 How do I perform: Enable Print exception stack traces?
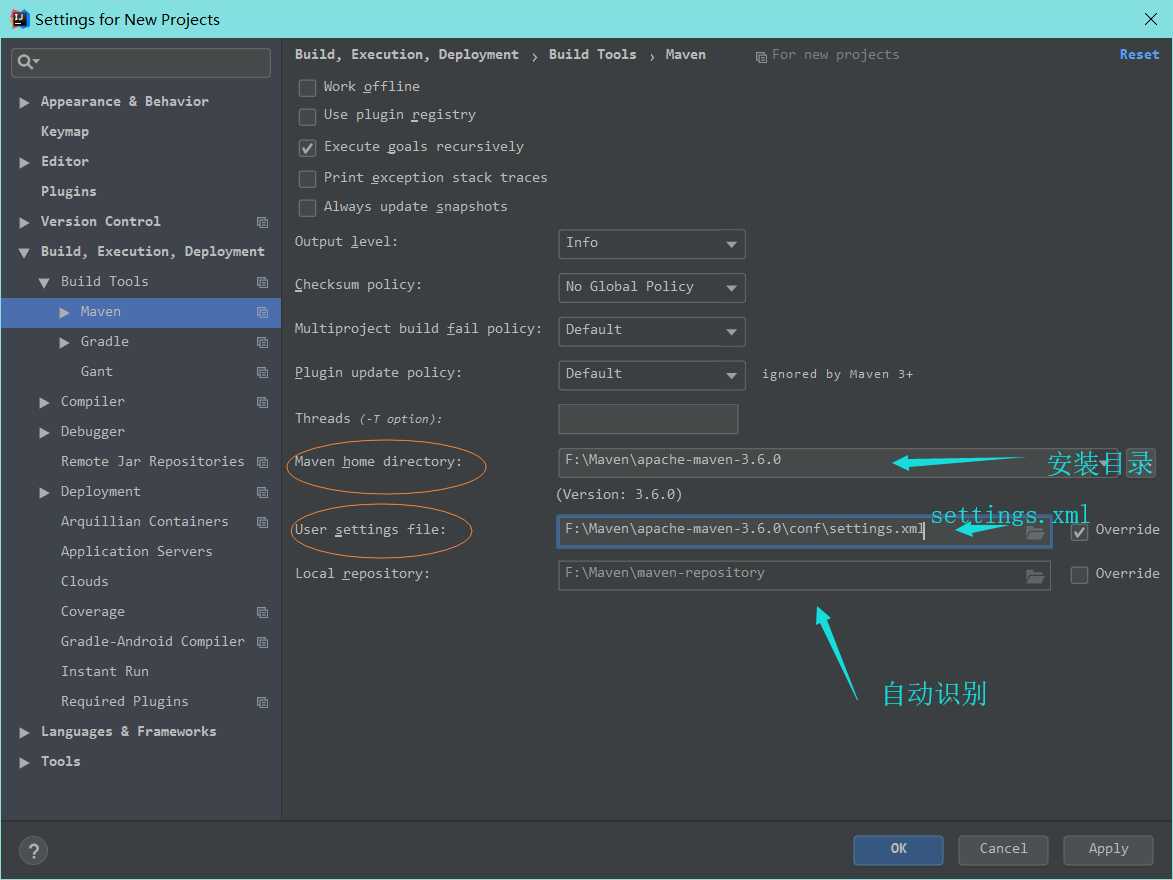[x=307, y=178]
